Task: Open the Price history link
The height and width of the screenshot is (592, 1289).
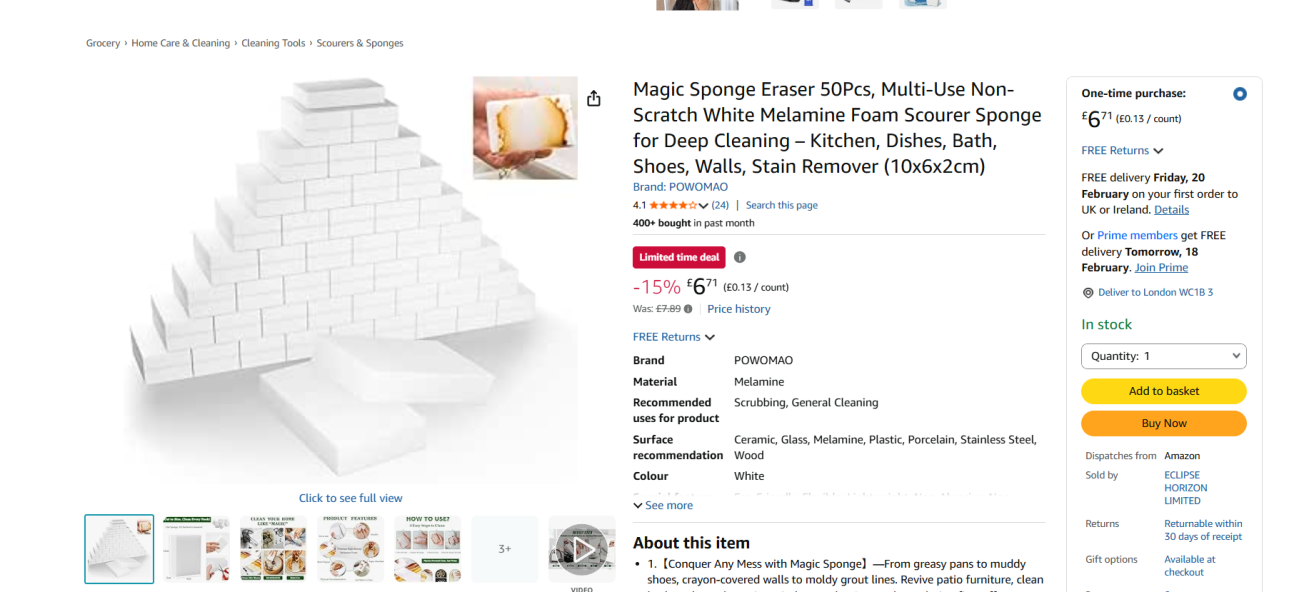Action: coord(739,309)
